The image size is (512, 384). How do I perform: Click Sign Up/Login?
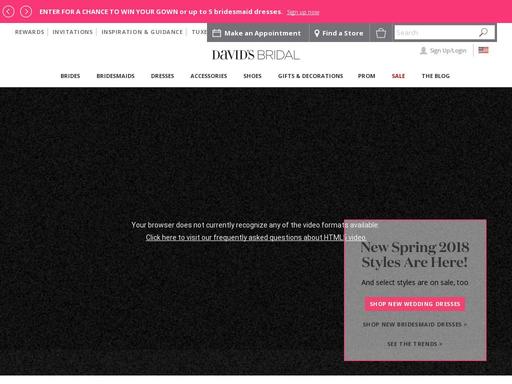(x=448, y=51)
